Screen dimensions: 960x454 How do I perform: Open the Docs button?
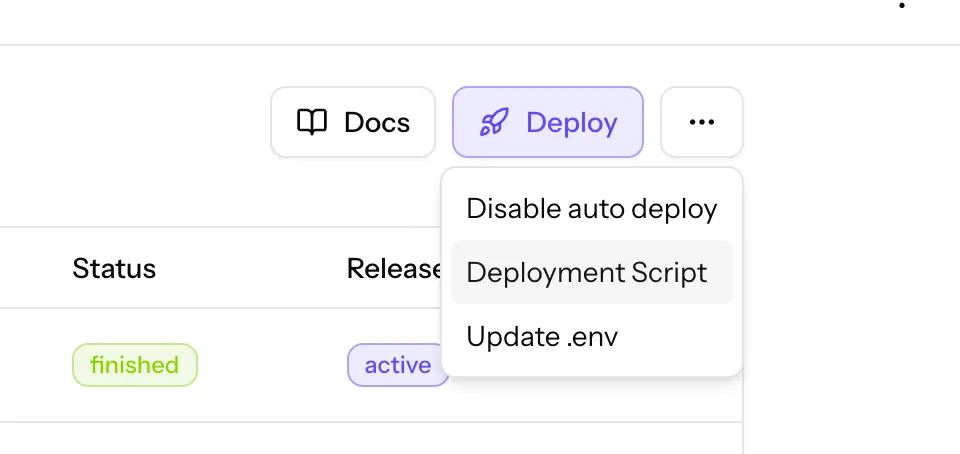(x=353, y=122)
